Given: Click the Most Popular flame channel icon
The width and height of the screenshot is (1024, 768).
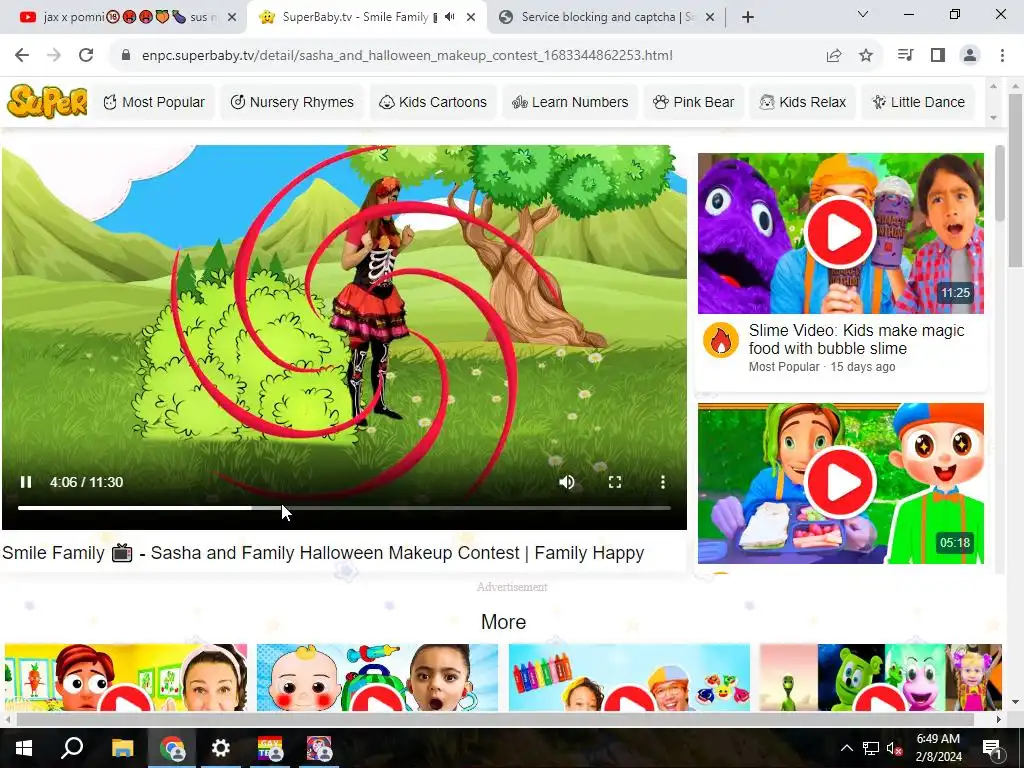Looking at the screenshot, I should click(721, 340).
